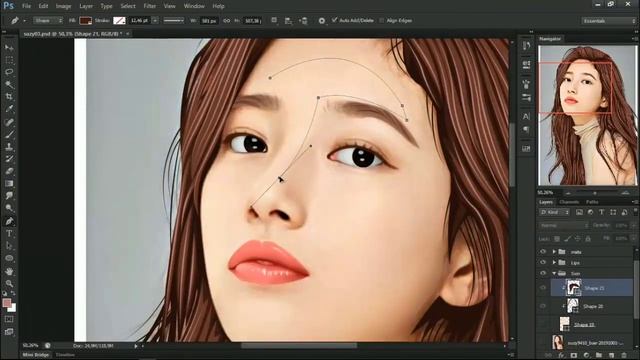
Task: Hide the Lips group
Action: 543,262
